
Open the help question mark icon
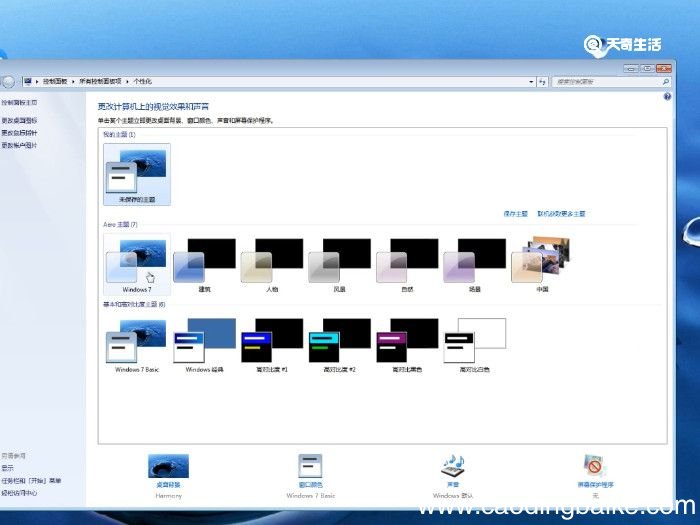click(x=667, y=96)
